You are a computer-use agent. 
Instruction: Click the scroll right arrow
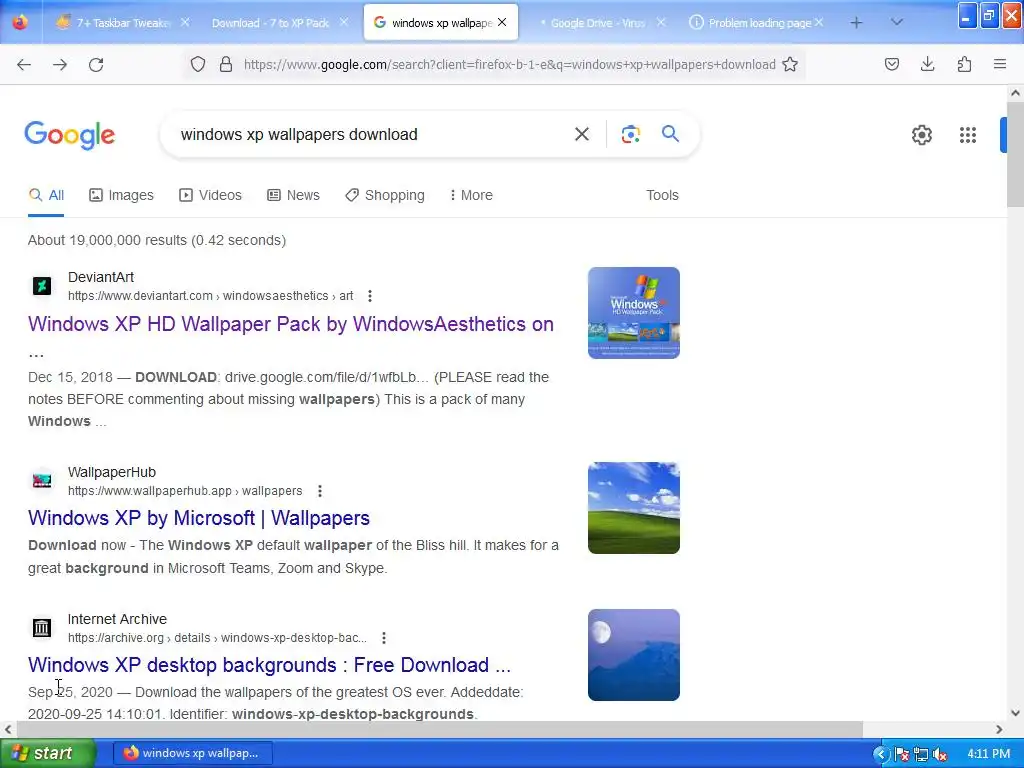(999, 729)
